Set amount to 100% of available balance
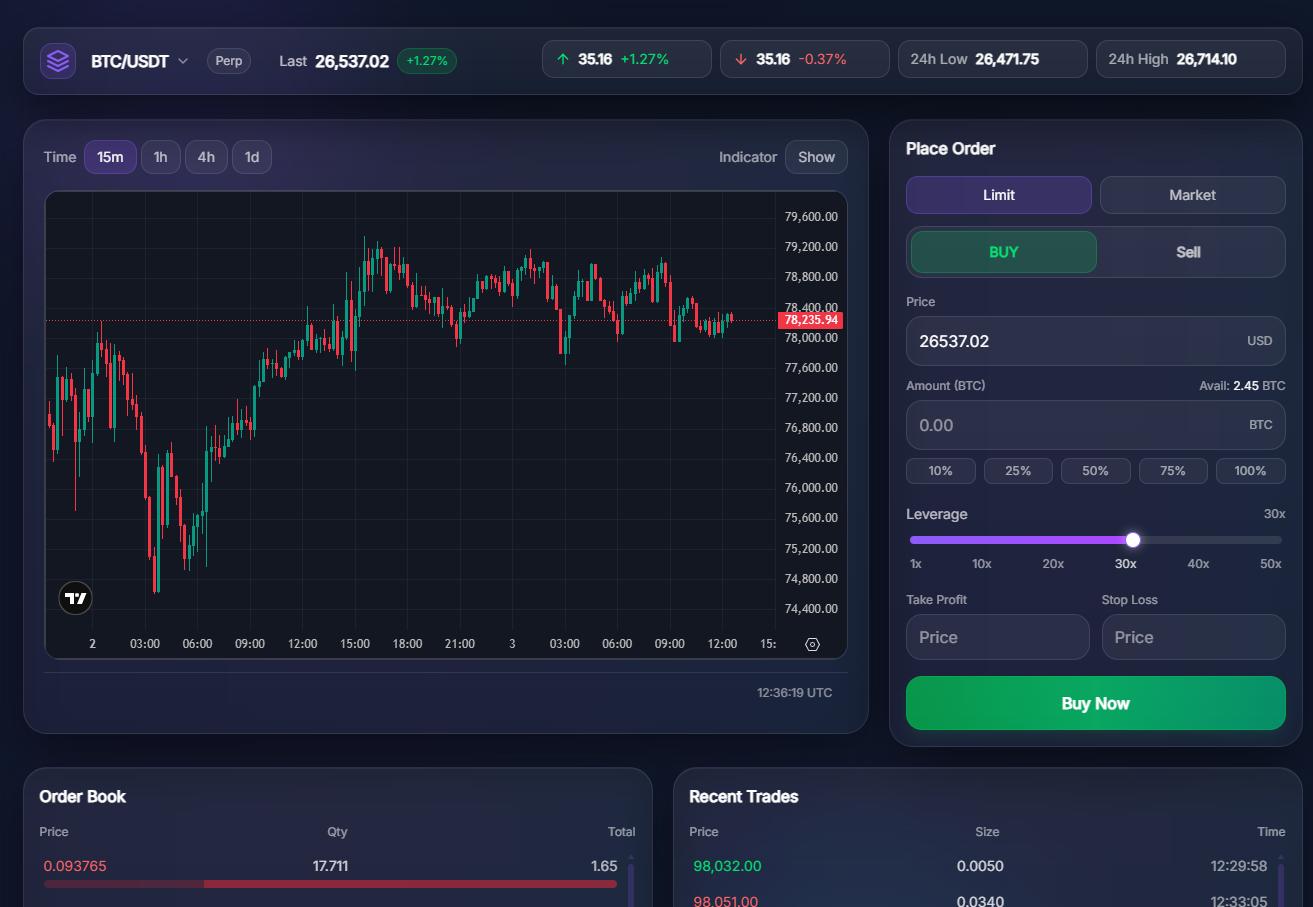 pos(1250,470)
